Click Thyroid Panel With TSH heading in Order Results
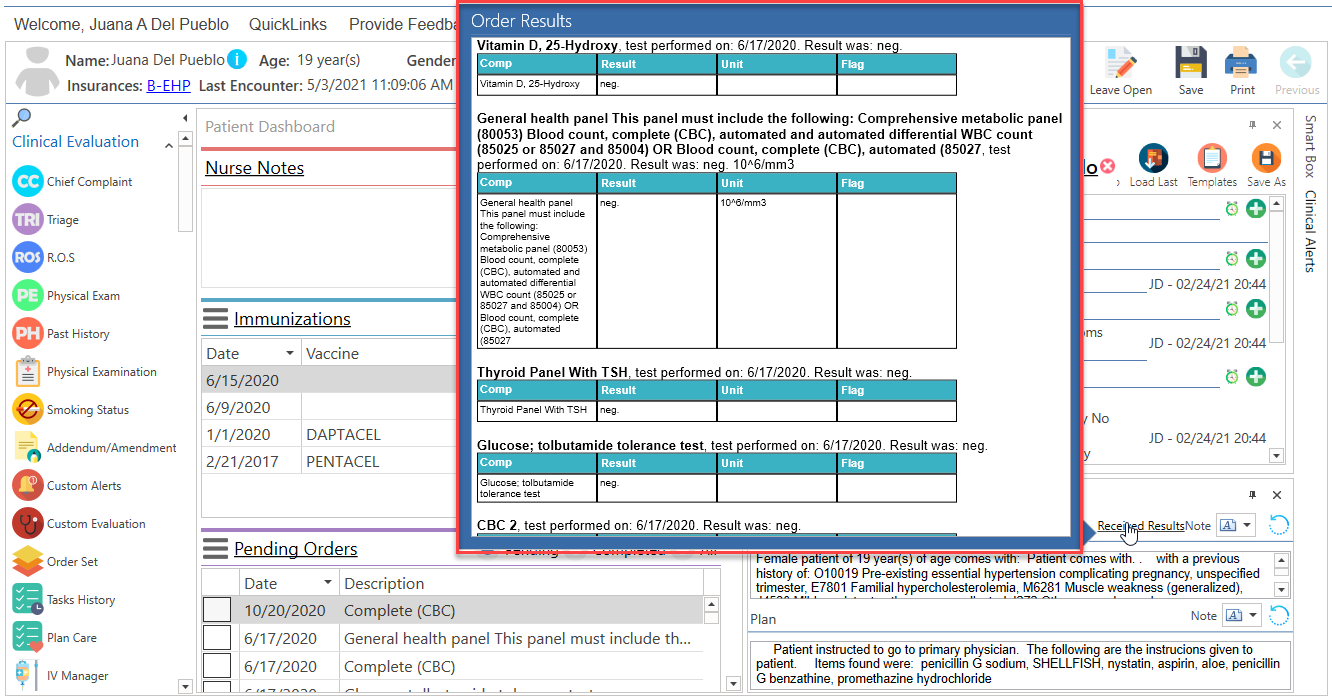Image resolution: width=1332 pixels, height=697 pixels. (552, 372)
